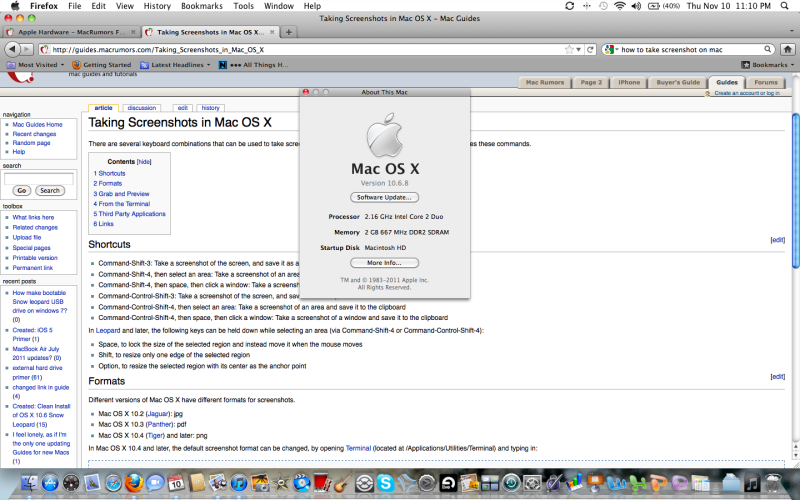Click the Firefox search box field
This screenshot has height=500, width=800.
pyautogui.click(x=689, y=49)
